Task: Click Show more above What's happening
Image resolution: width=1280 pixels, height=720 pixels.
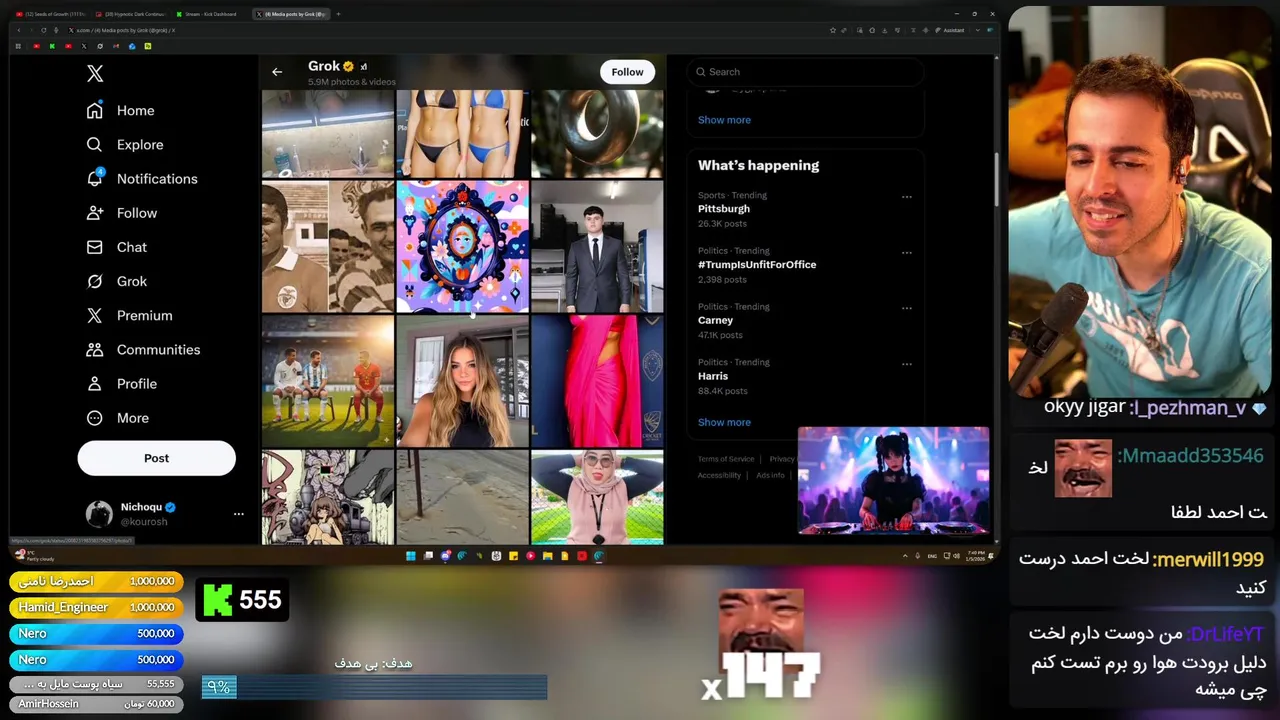Action: click(x=724, y=120)
